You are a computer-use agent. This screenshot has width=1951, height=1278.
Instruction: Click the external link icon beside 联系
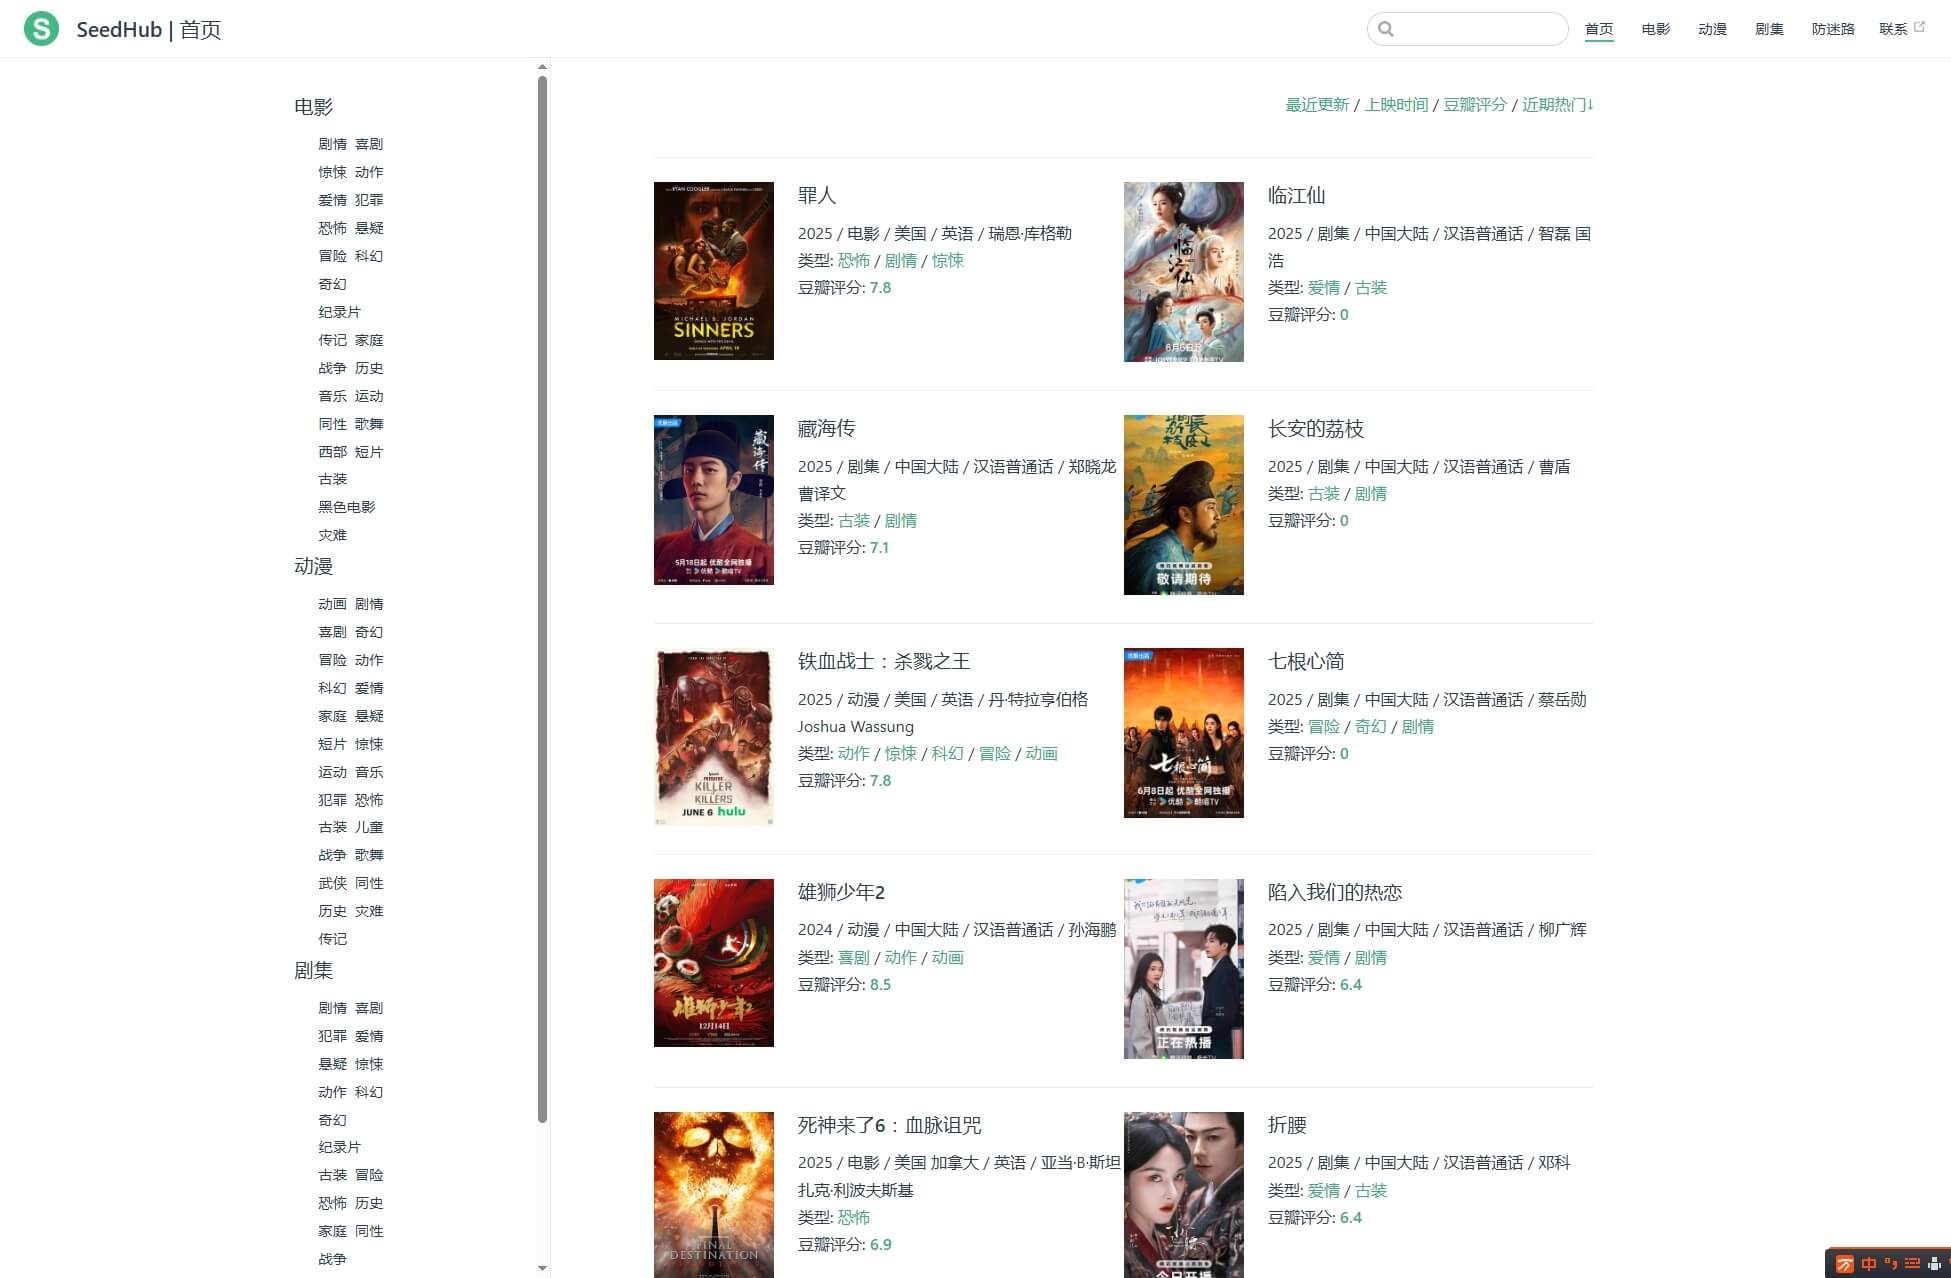click(1919, 27)
